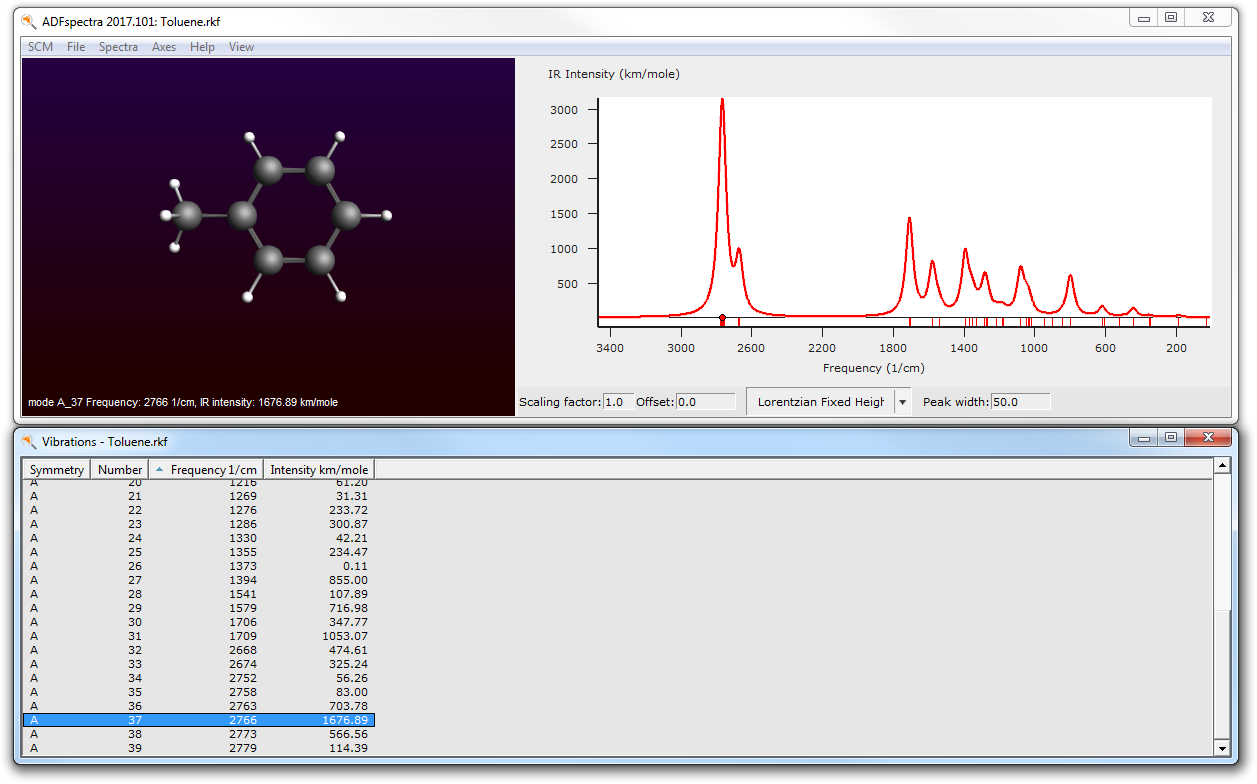Image resolution: width=1257 pixels, height=784 pixels.
Task: Sort table by Symmetry column header
Action: pyautogui.click(x=57, y=469)
